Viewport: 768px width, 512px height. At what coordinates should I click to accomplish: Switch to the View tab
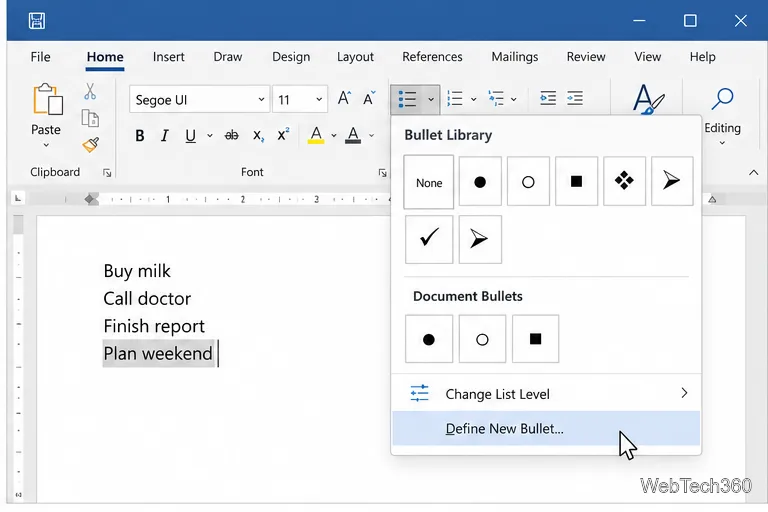(648, 57)
